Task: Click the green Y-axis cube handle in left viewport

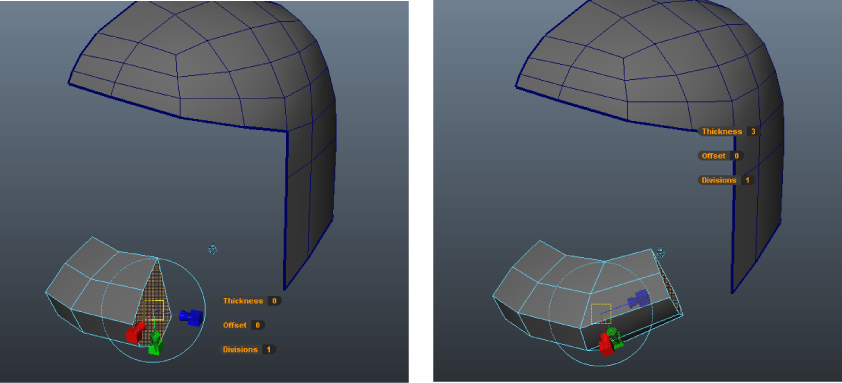Action: [155, 344]
